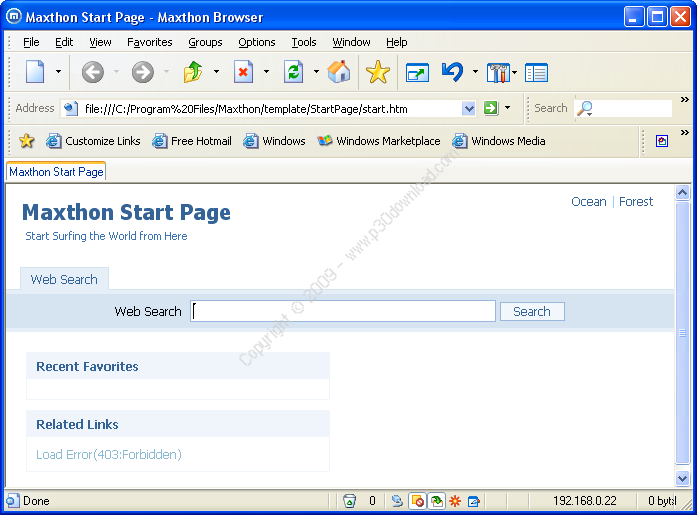Click the Load Error(403:Forbidden) text
The image size is (697, 515).
coord(109,455)
